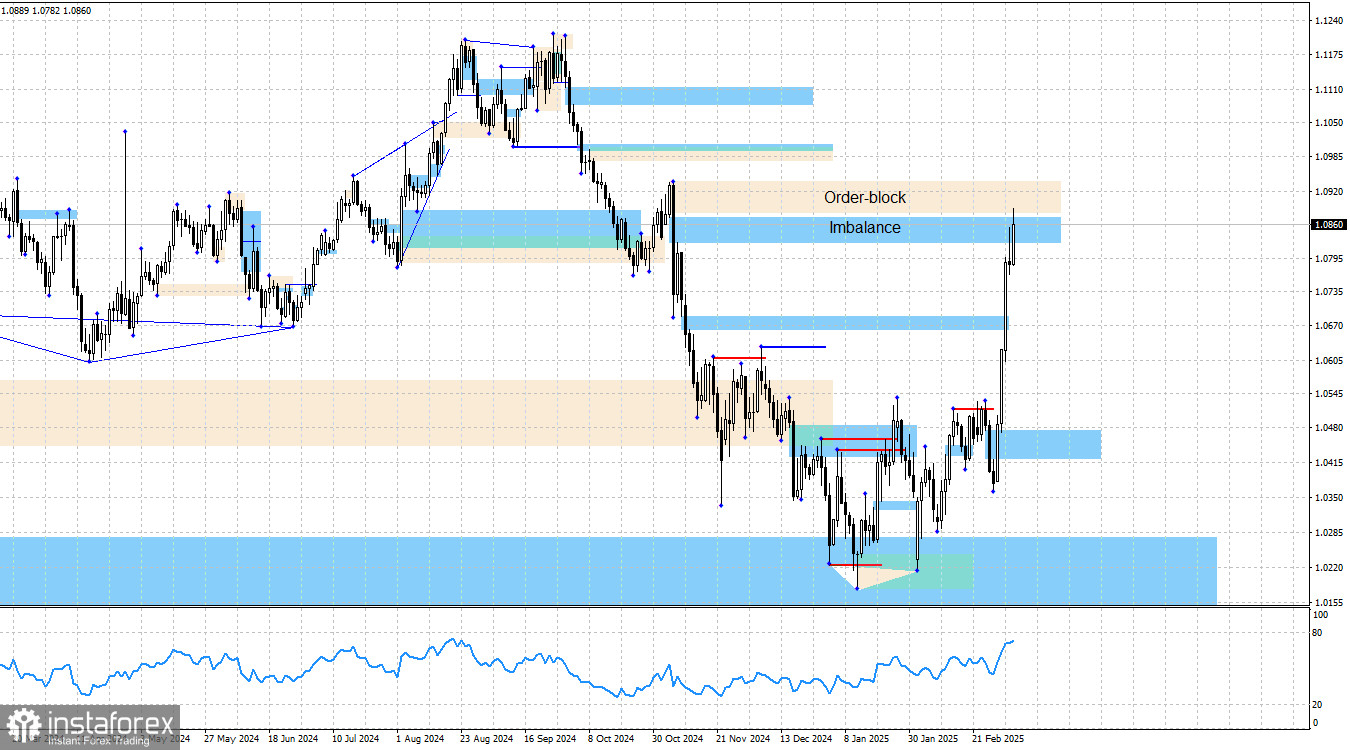Viewport: 1350px width, 750px height.
Task: Click the 23 Aug 2024 date label
Action: [485, 739]
